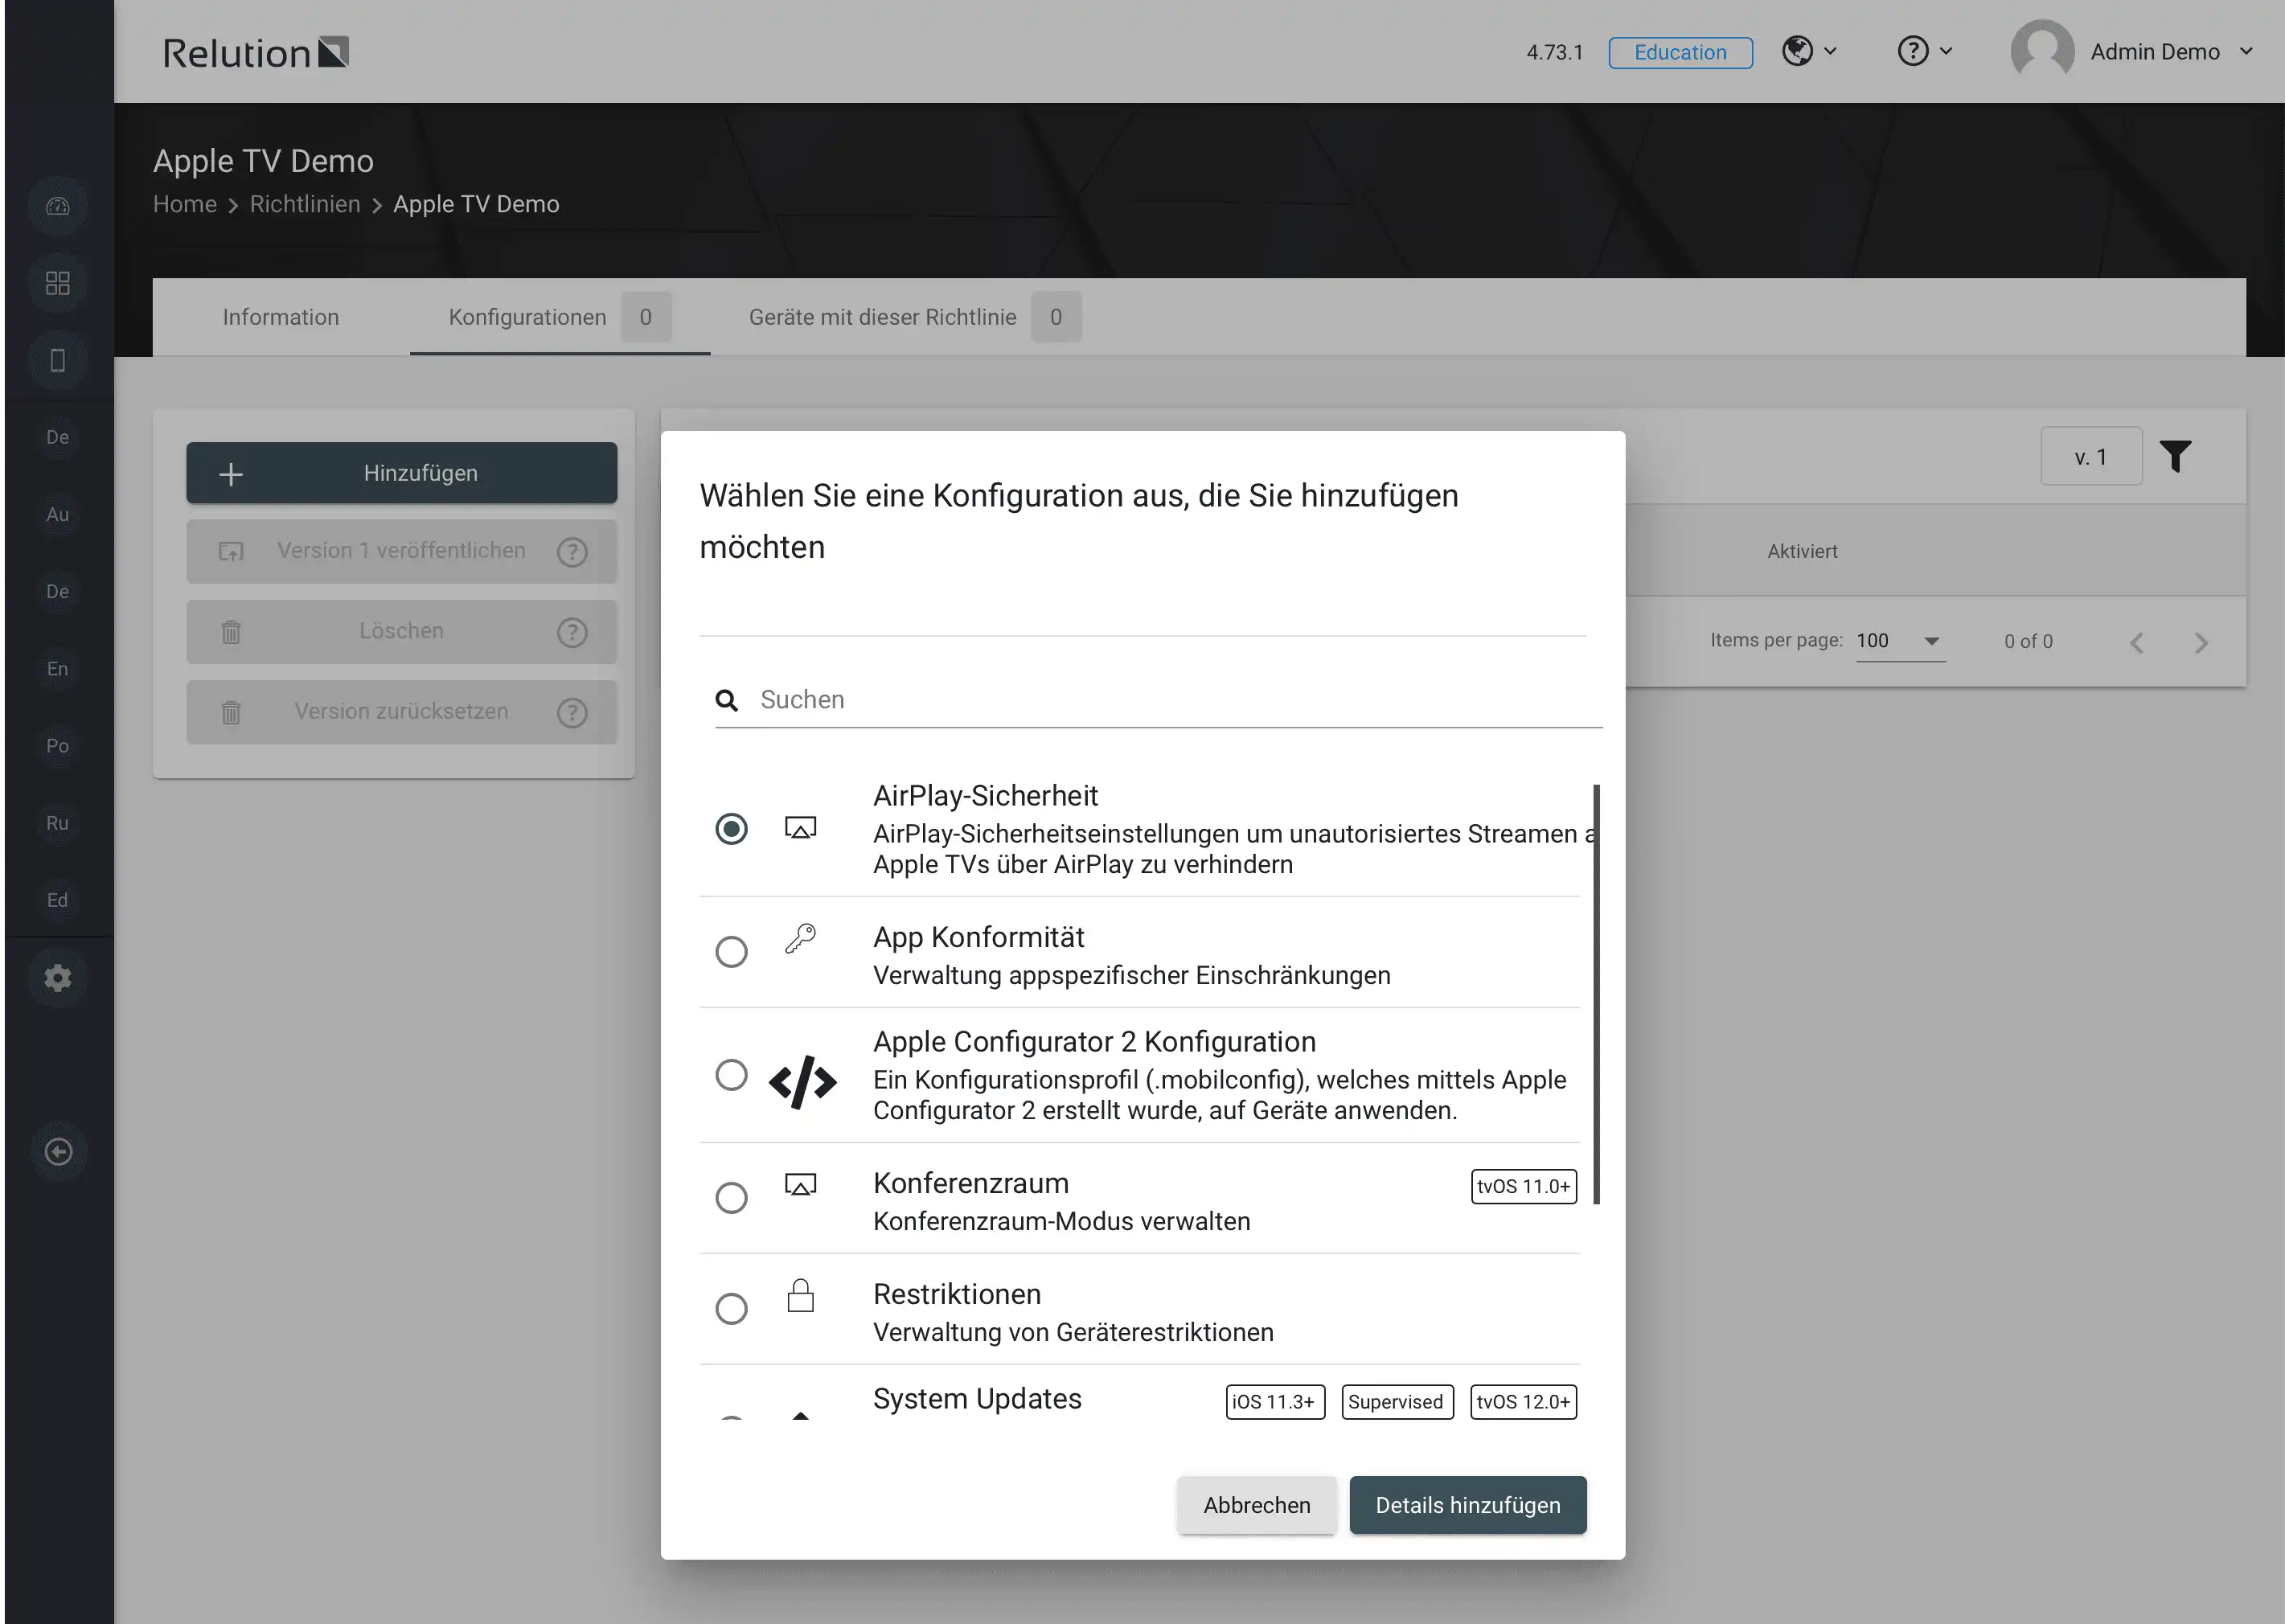Open the 'En' sidebar item
The height and width of the screenshot is (1624, 2285).
coord(58,668)
